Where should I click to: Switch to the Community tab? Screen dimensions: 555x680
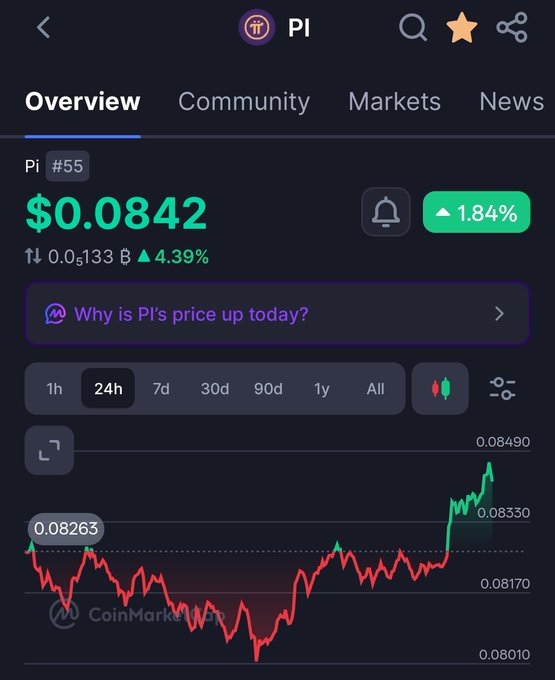244,101
